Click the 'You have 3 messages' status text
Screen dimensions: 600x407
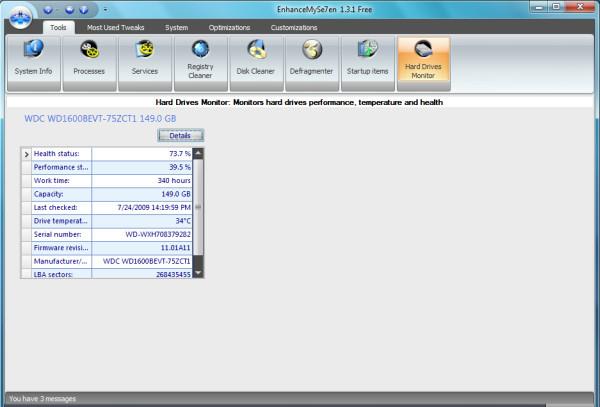point(42,399)
